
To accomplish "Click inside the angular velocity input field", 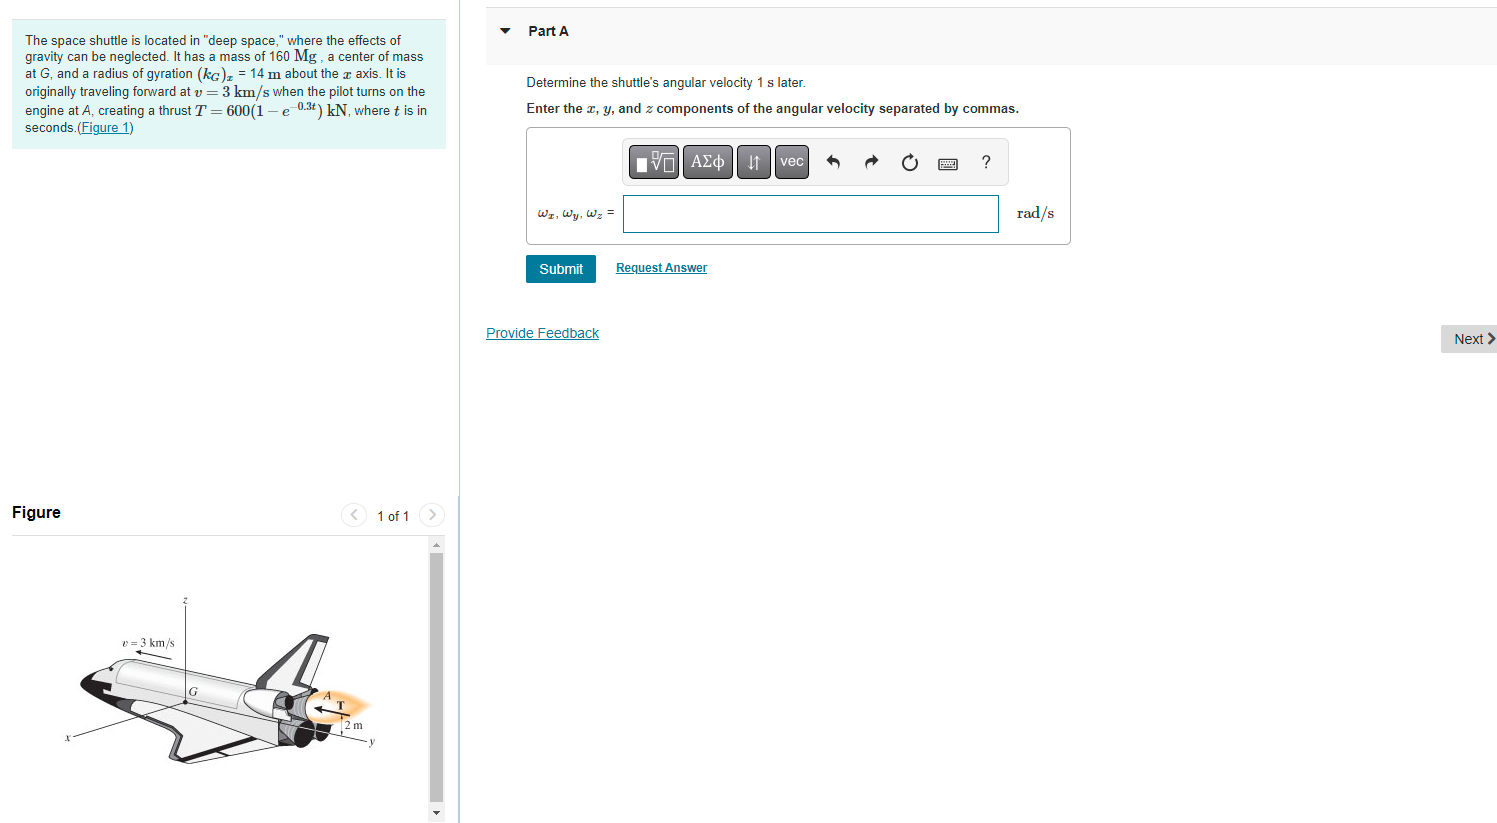I will point(810,213).
